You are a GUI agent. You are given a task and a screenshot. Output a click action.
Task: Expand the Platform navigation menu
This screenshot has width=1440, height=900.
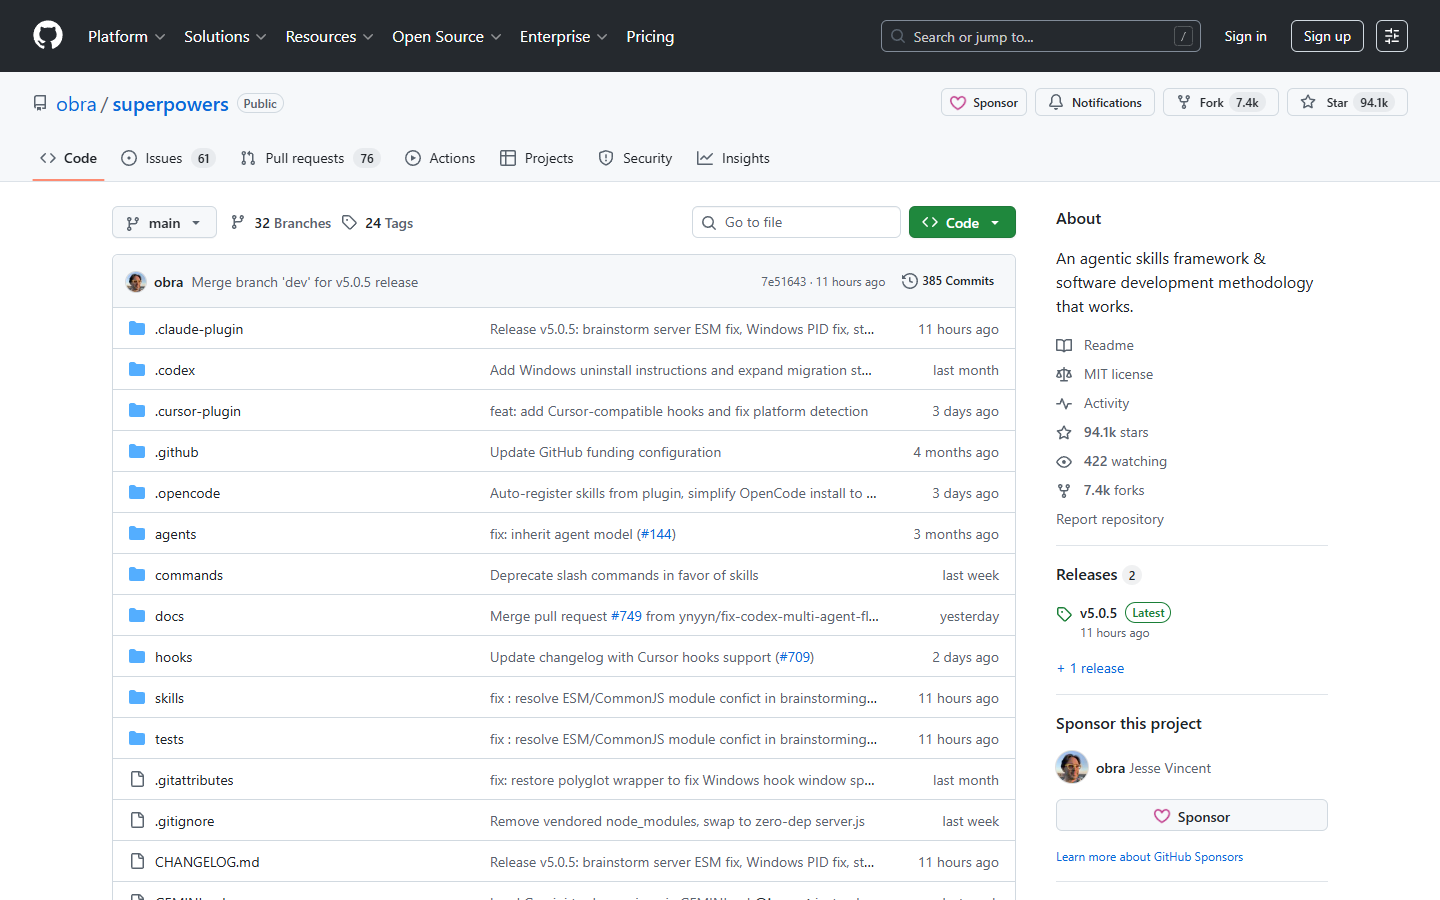(126, 36)
